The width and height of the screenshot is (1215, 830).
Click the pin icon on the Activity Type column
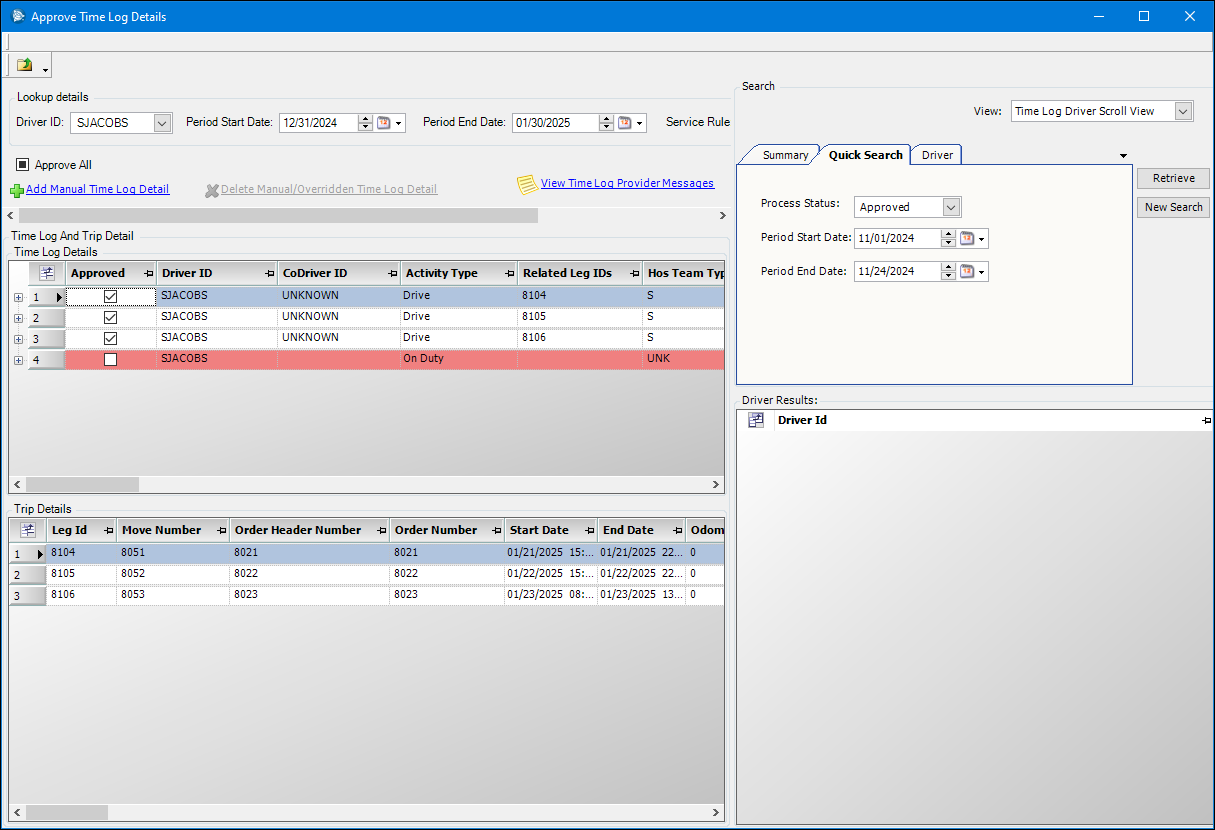[510, 274]
